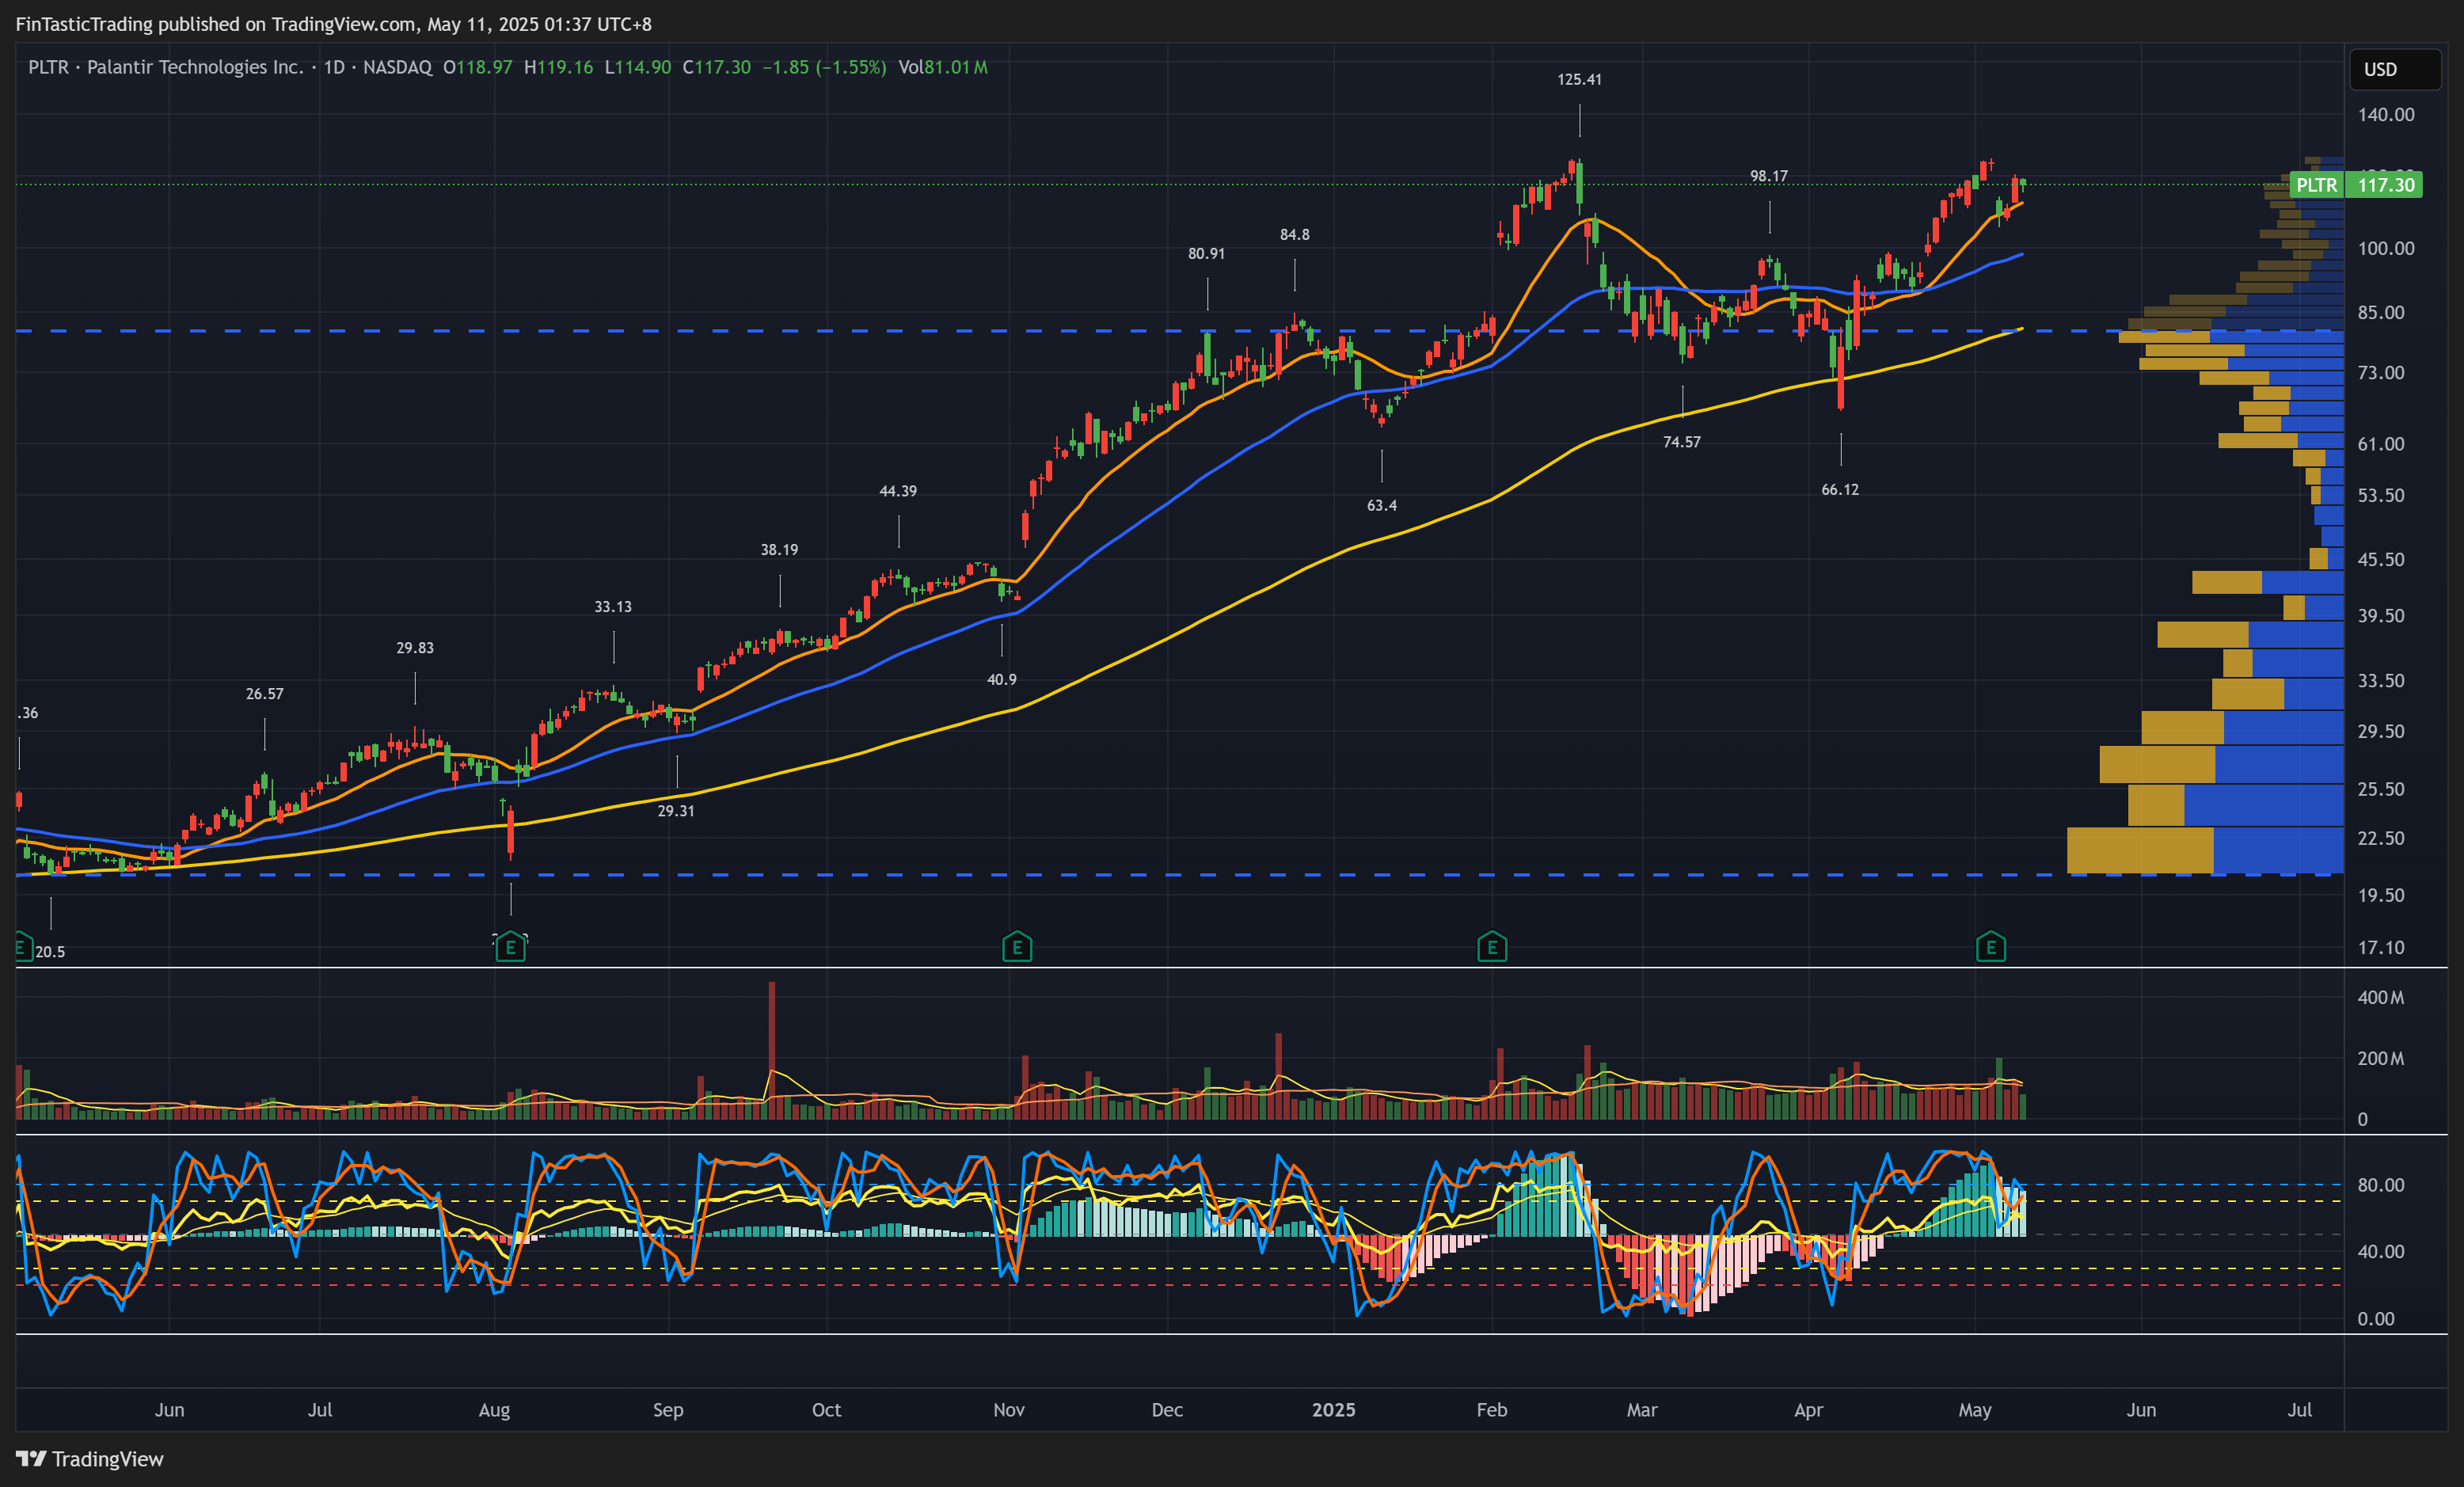Click the 73.00 price axis label

[2381, 372]
